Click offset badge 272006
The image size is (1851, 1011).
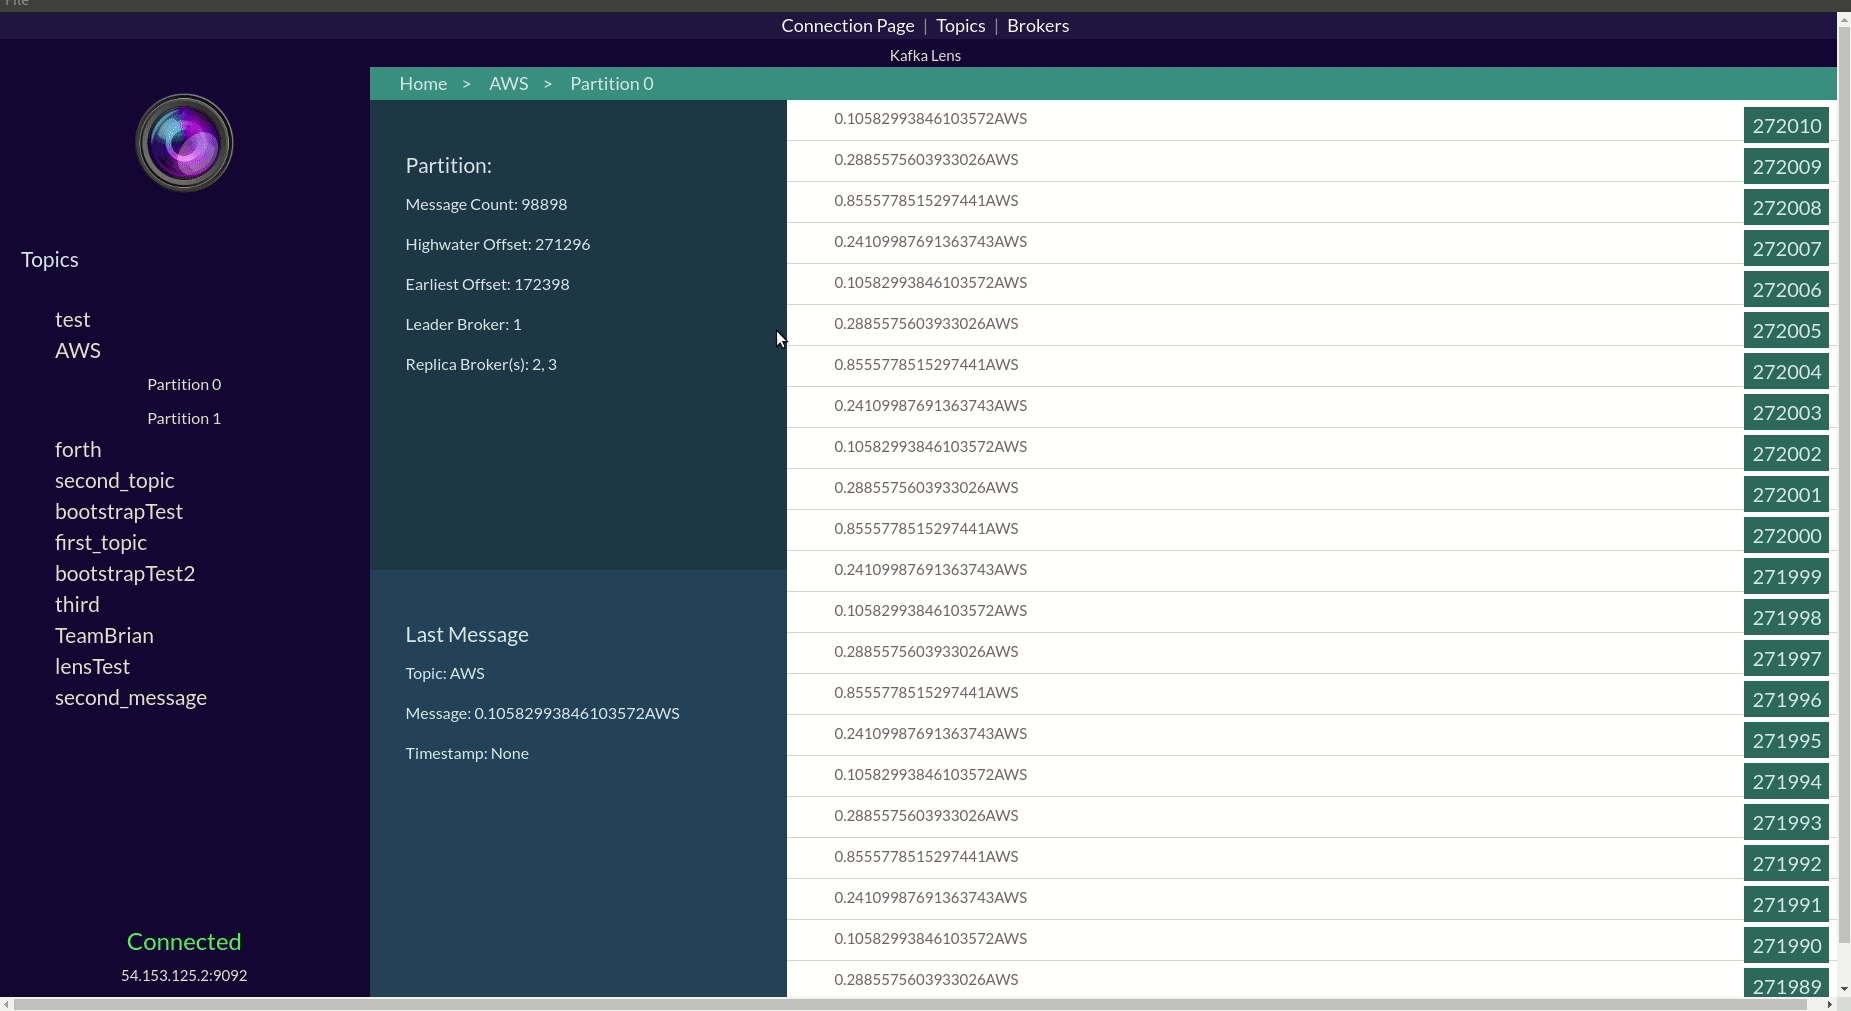(1786, 290)
